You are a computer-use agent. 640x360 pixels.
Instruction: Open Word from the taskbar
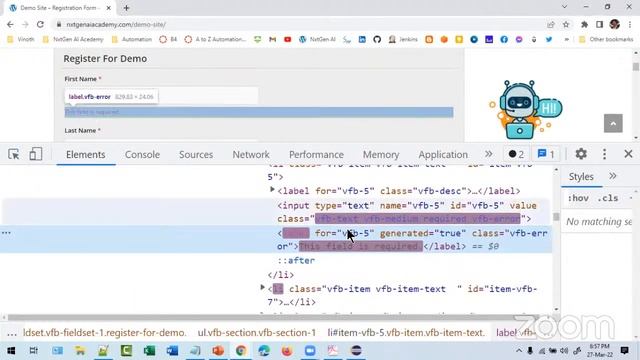click(172, 351)
